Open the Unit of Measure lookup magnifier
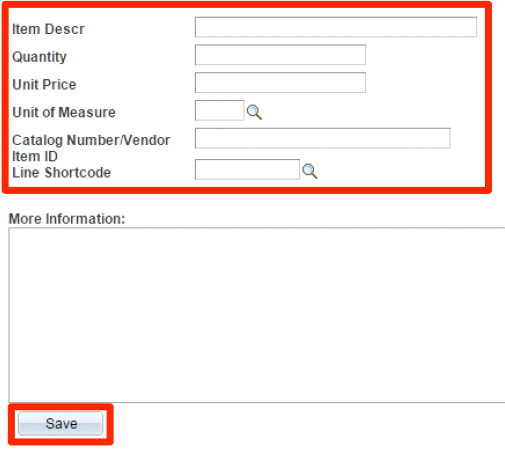Screen dimensions: 505x458 tap(254, 112)
